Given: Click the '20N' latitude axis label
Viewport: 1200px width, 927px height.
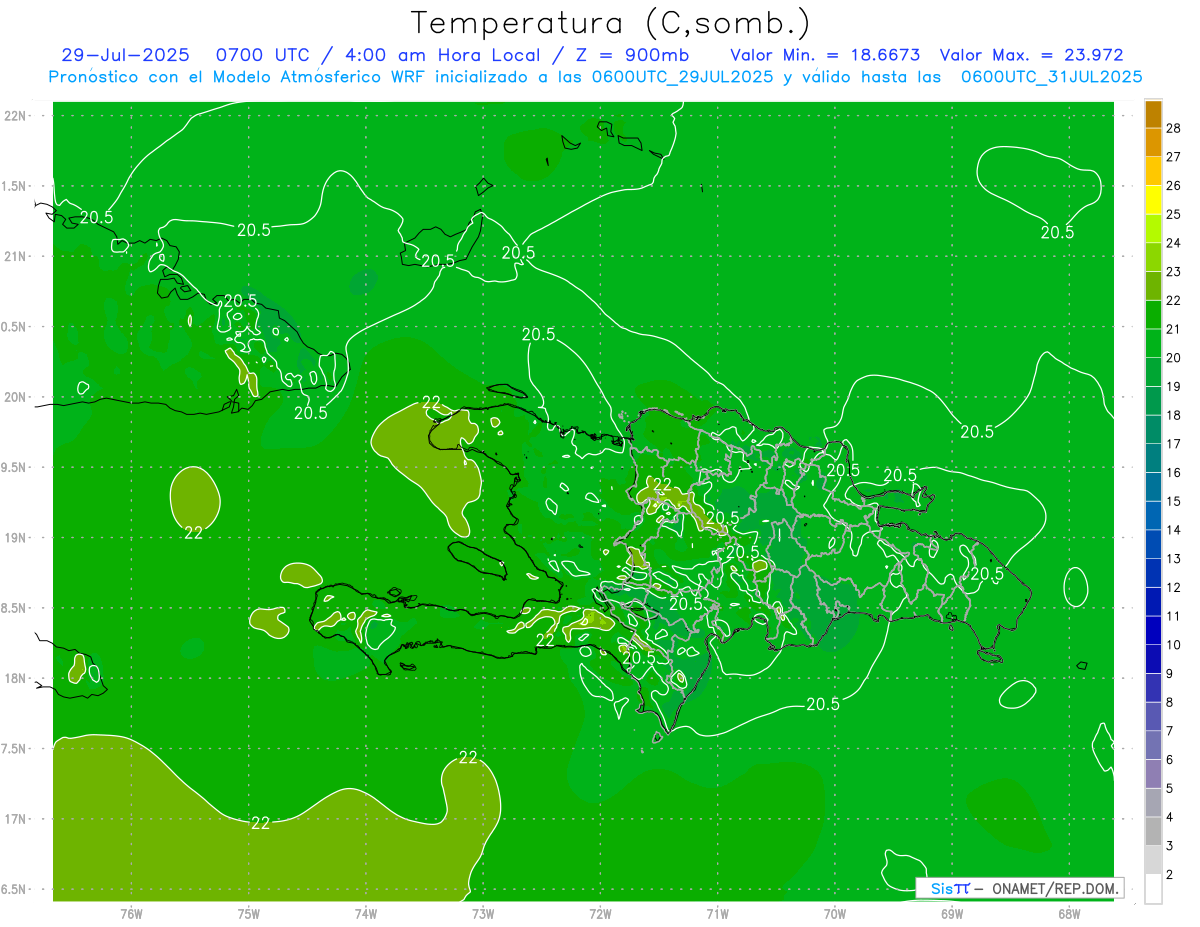Looking at the screenshot, I should pos(15,397).
